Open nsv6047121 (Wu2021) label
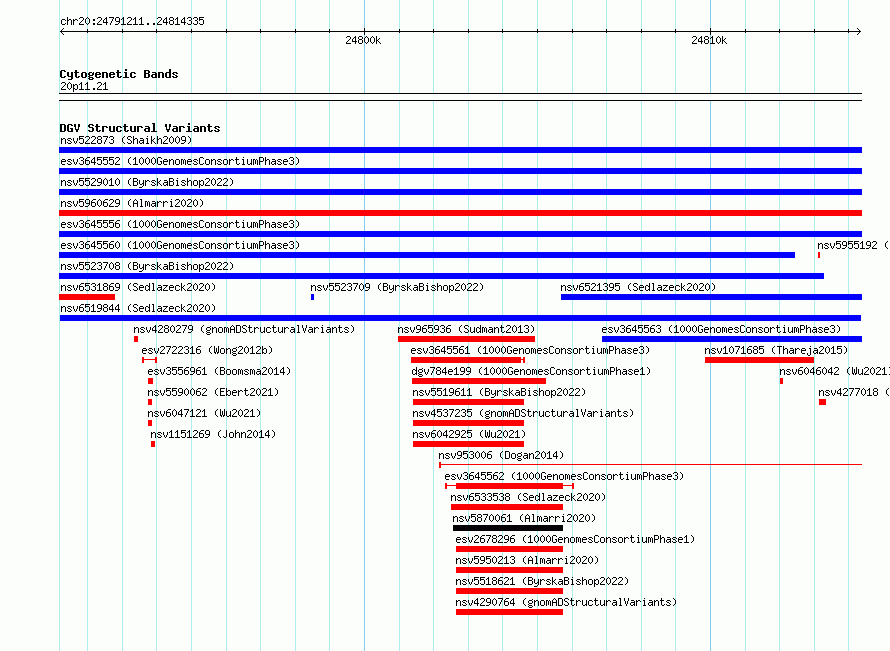This screenshot has width=890, height=651. [204, 413]
